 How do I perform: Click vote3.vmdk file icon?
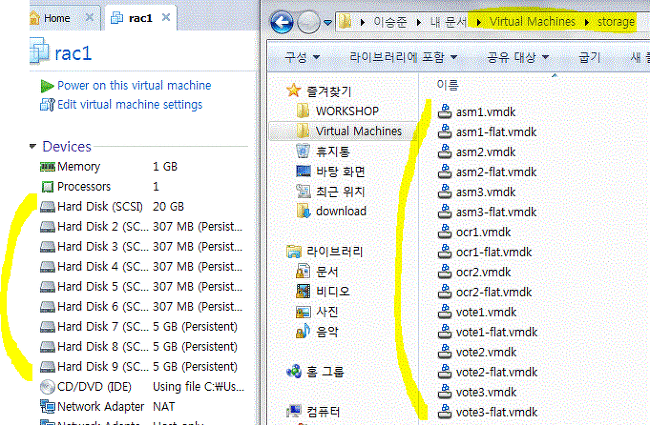445,392
